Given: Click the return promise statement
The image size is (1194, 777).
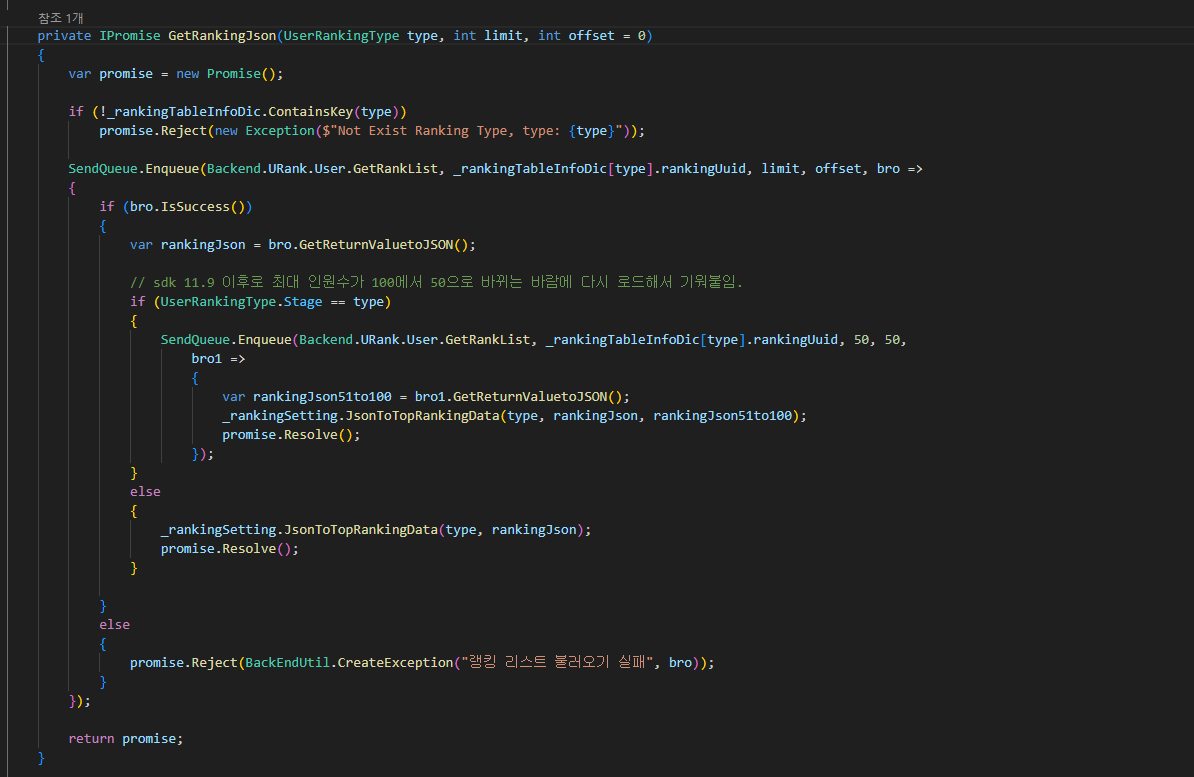Looking at the screenshot, I should tap(125, 739).
